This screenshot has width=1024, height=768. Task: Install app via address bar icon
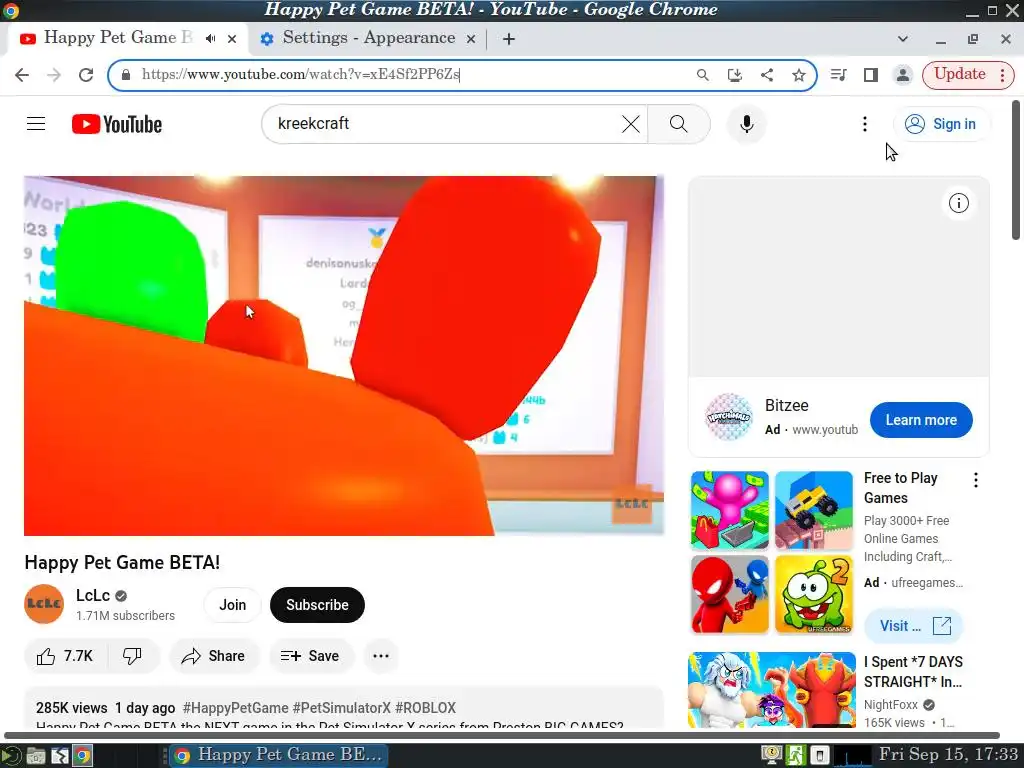[735, 75]
